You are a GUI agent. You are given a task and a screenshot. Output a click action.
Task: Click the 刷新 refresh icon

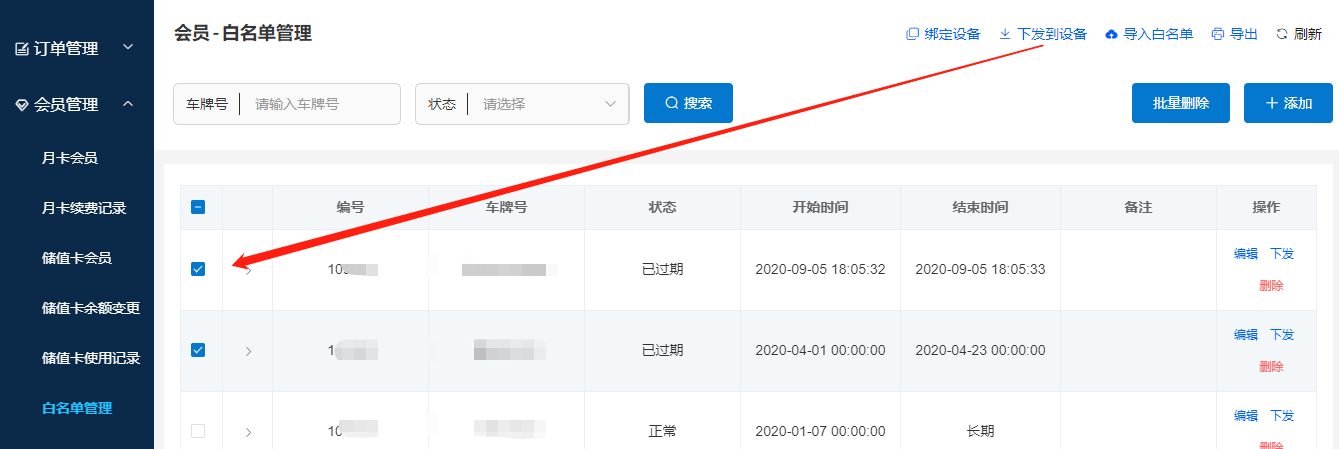click(x=1282, y=34)
